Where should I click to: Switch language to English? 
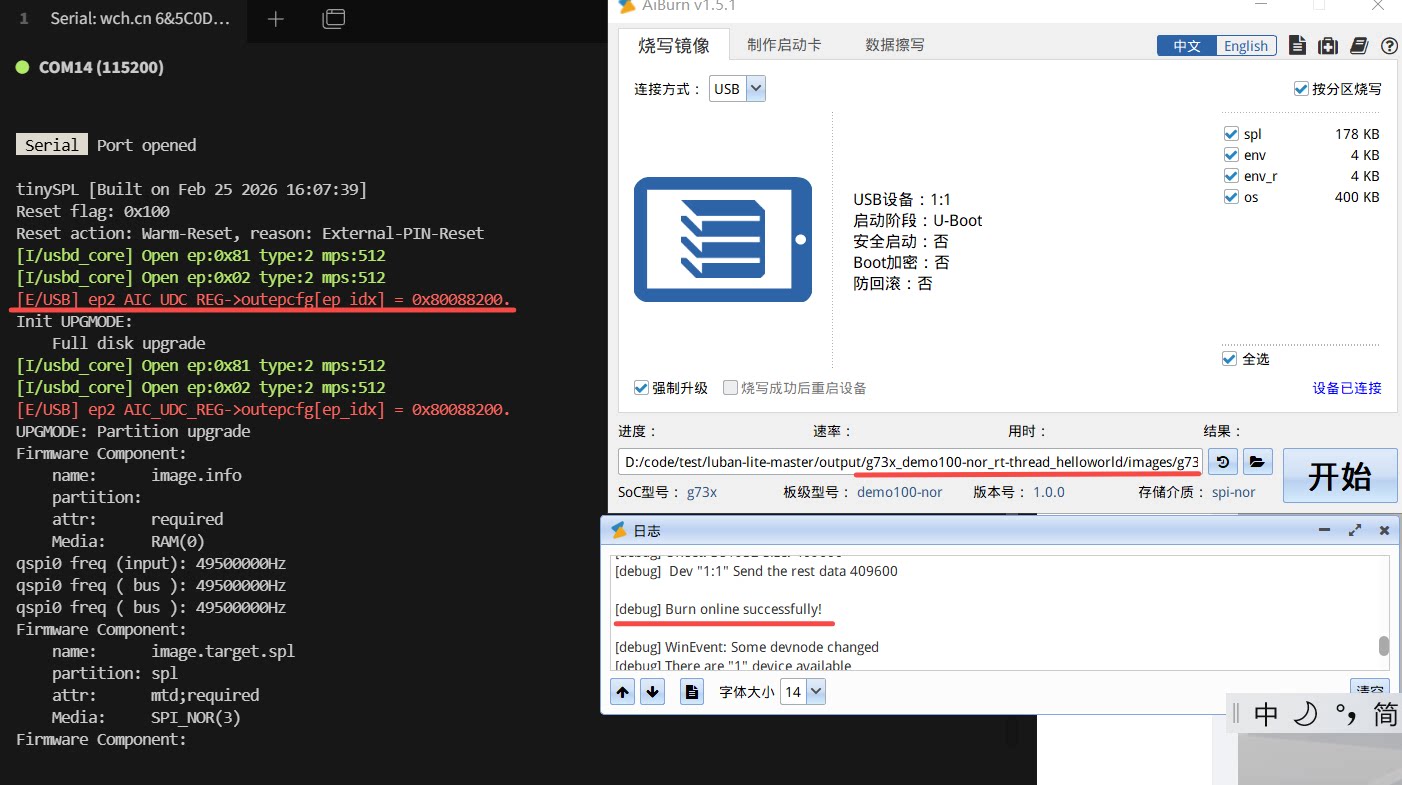[x=1246, y=46]
